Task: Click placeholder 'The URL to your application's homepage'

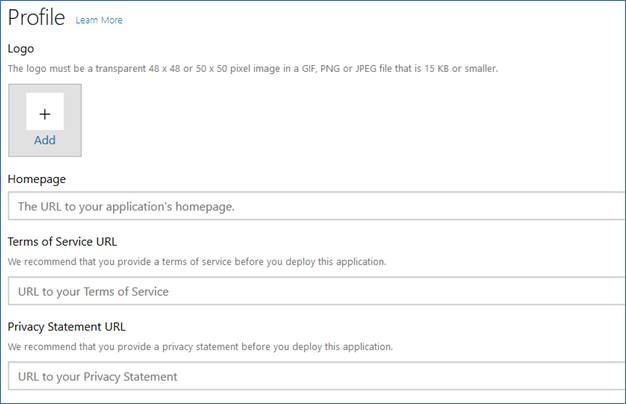Action: [126, 206]
